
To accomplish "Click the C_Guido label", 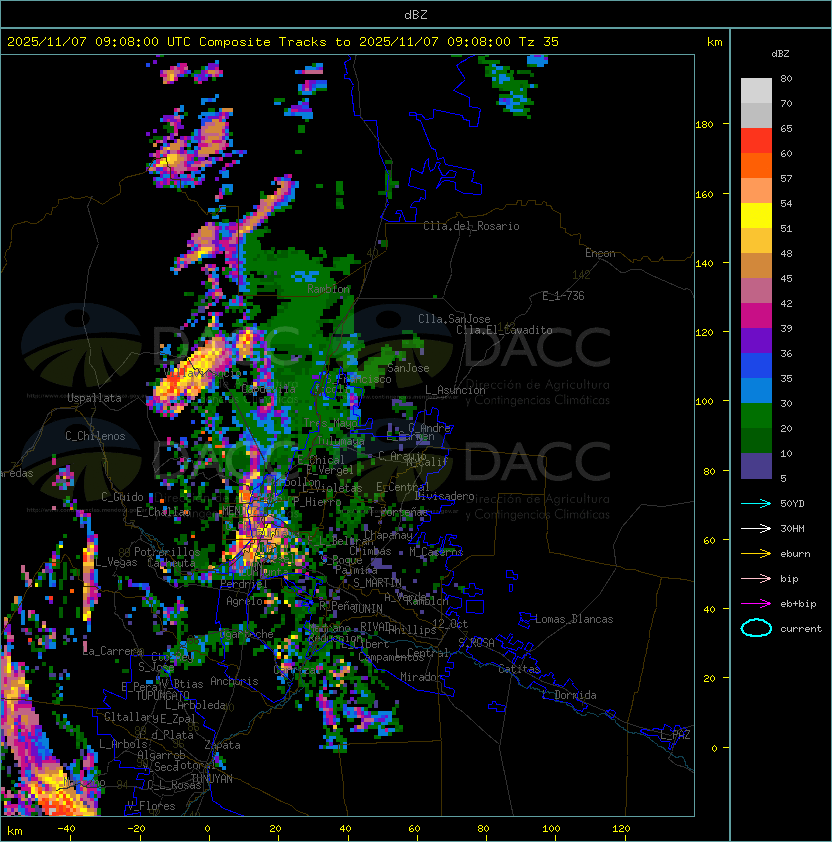I will [122, 497].
